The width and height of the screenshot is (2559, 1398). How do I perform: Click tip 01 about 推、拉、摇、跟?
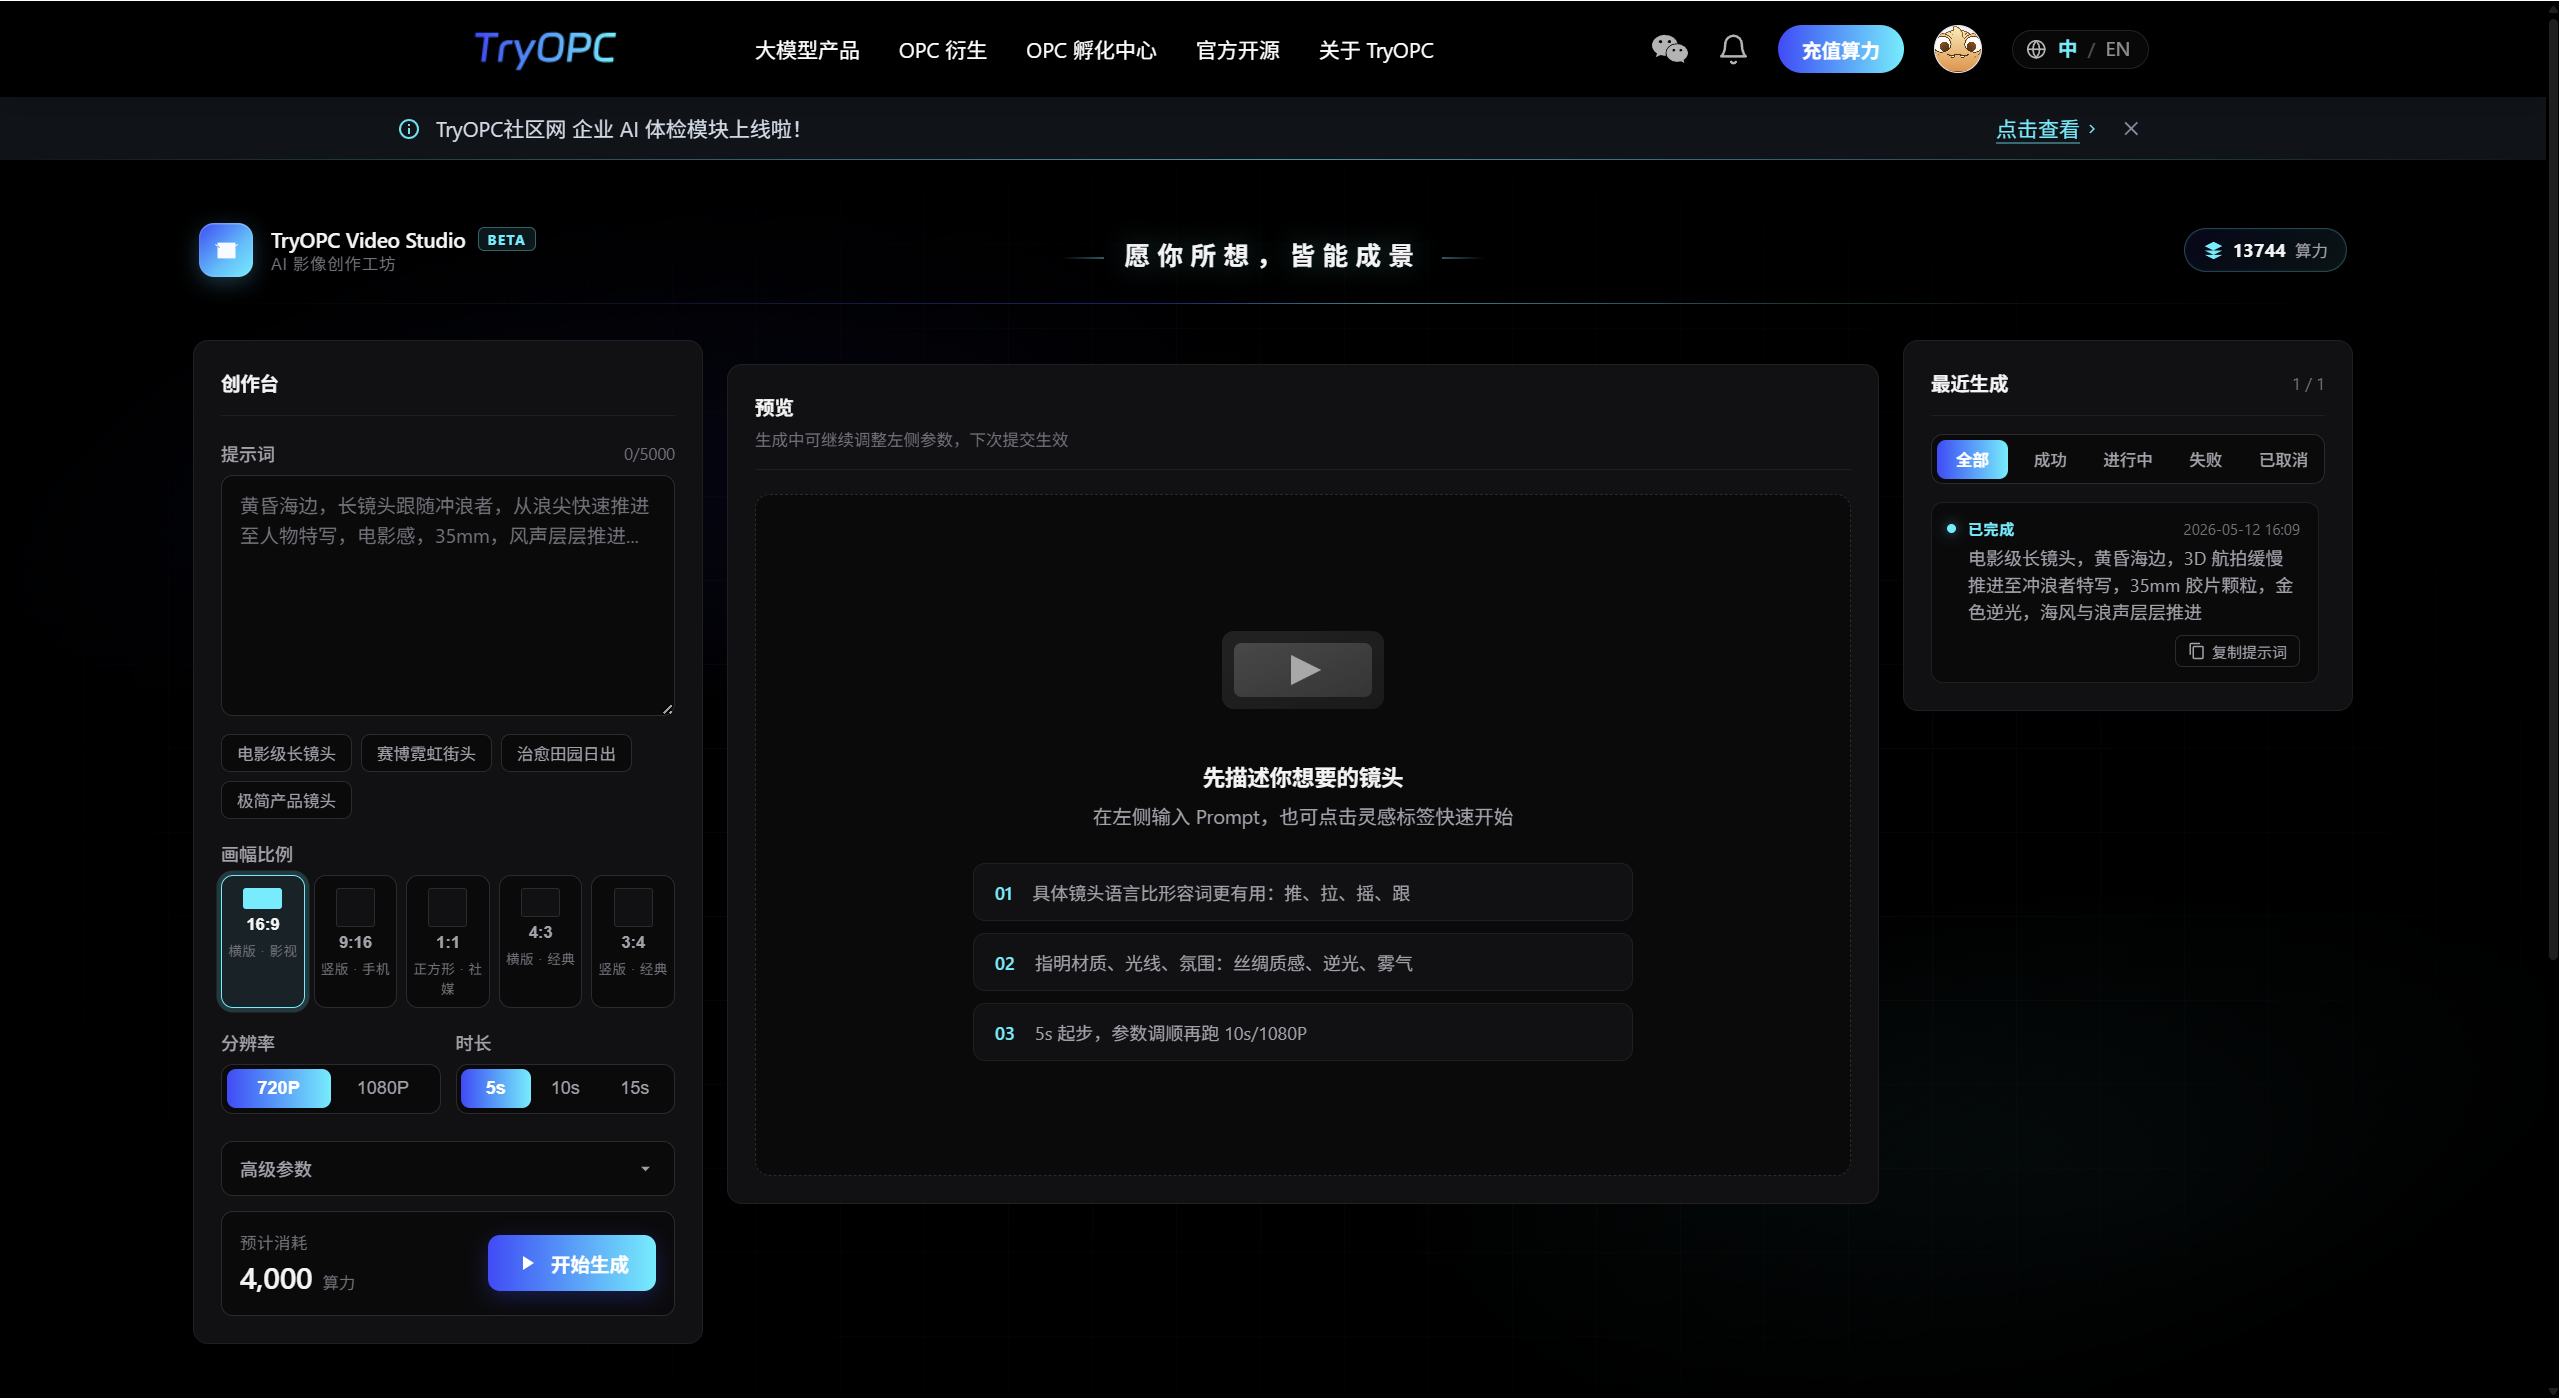(x=1302, y=892)
